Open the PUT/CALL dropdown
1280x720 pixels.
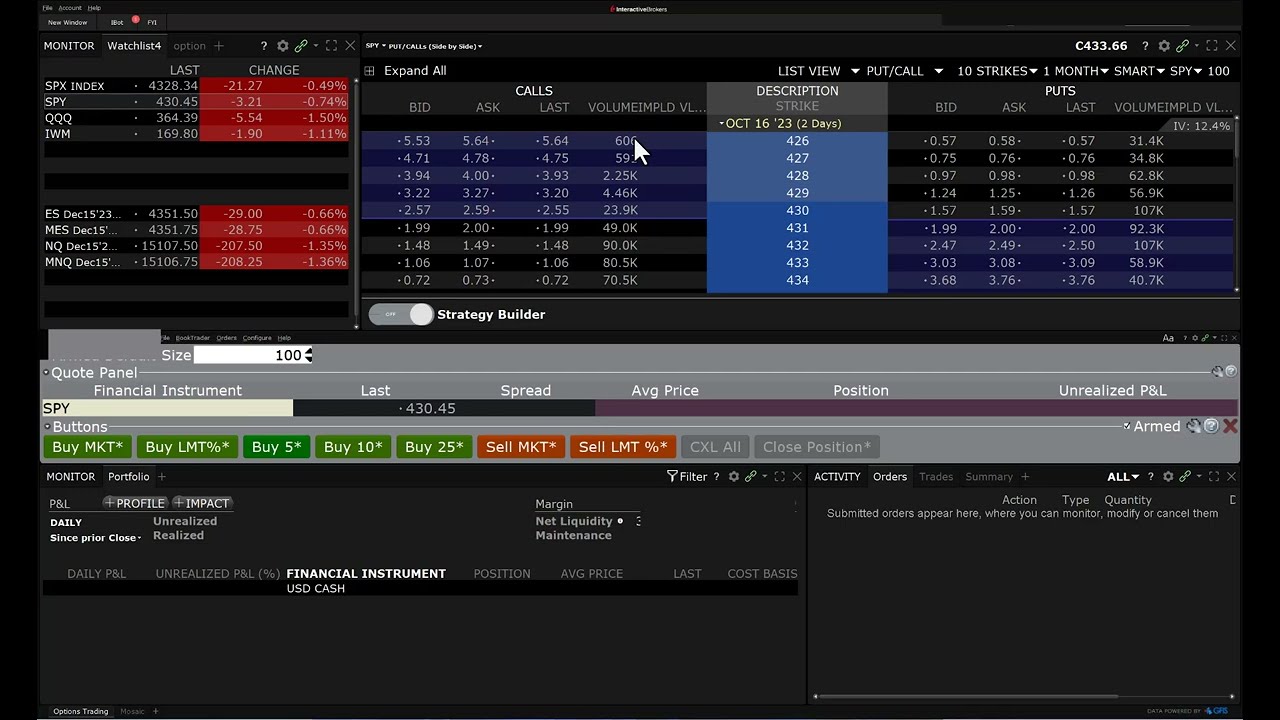tap(904, 71)
